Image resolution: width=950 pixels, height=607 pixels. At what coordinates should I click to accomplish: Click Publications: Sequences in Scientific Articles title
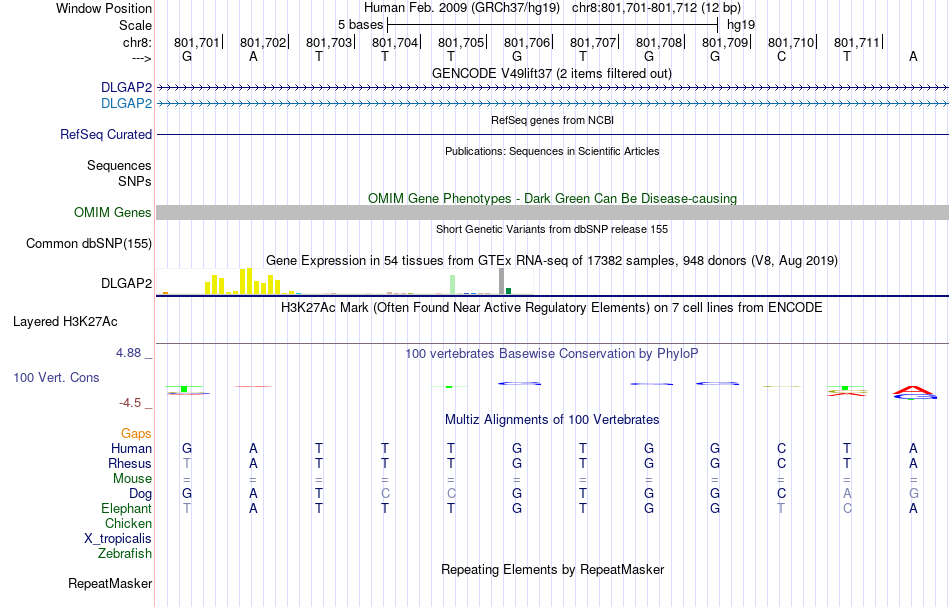[552, 151]
